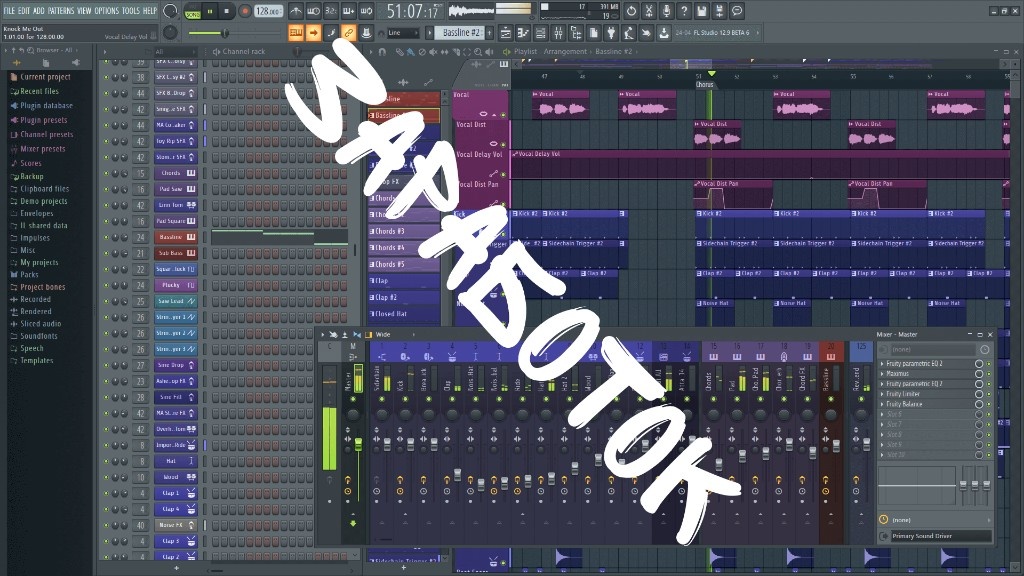The width and height of the screenshot is (1024, 576).
Task: Toggle the 3-2 countdown icon
Action: pyautogui.click(x=330, y=11)
